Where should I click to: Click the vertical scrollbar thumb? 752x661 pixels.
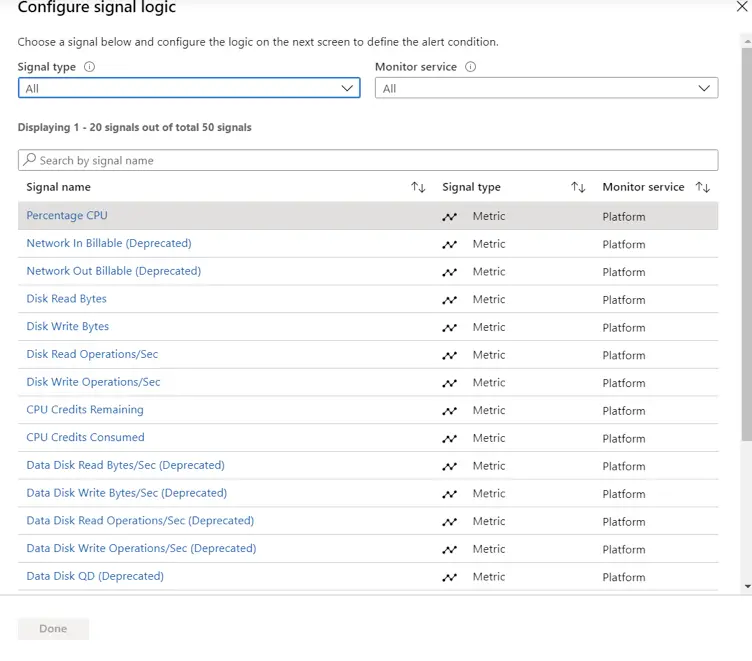[x=746, y=240]
